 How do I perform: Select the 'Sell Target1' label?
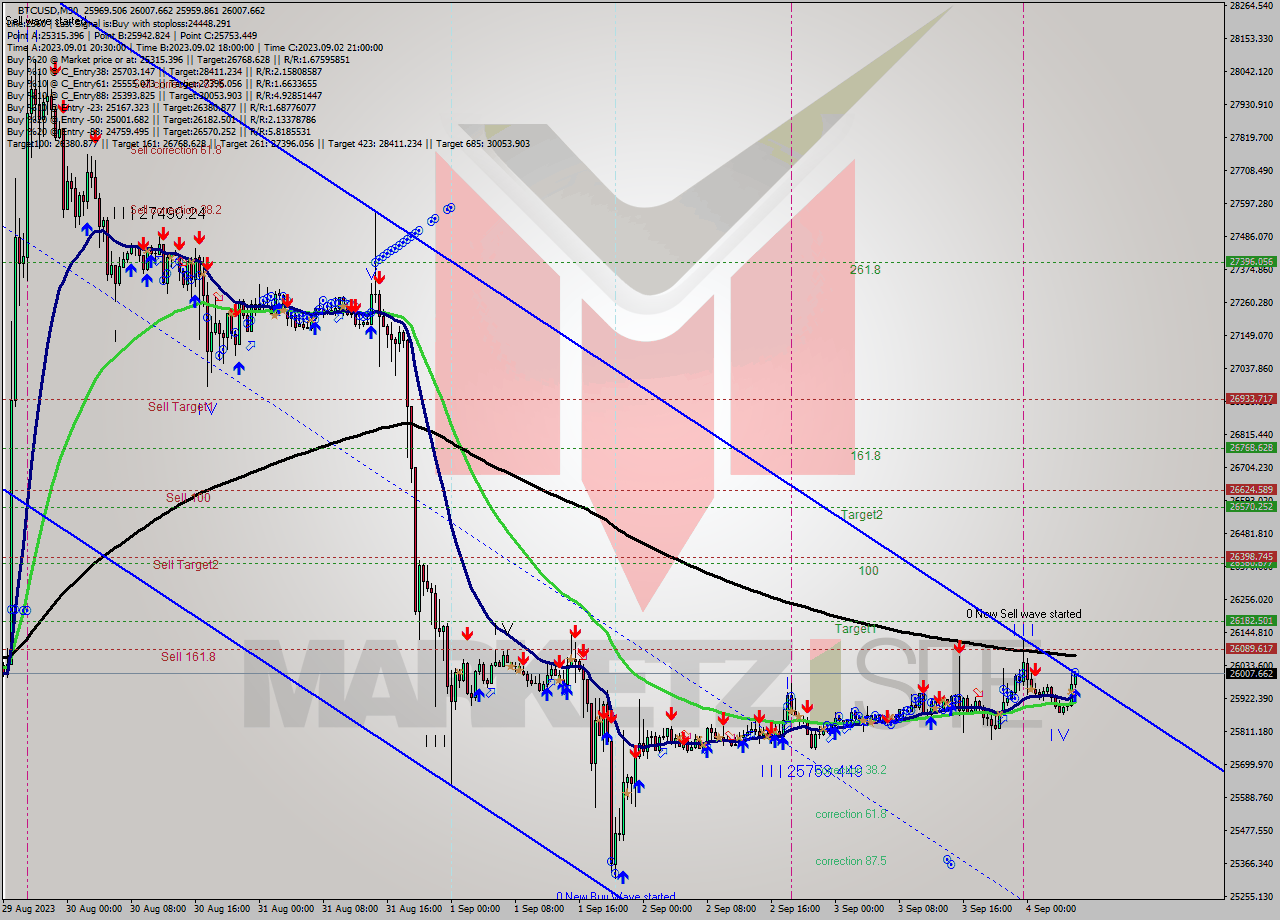(x=179, y=406)
